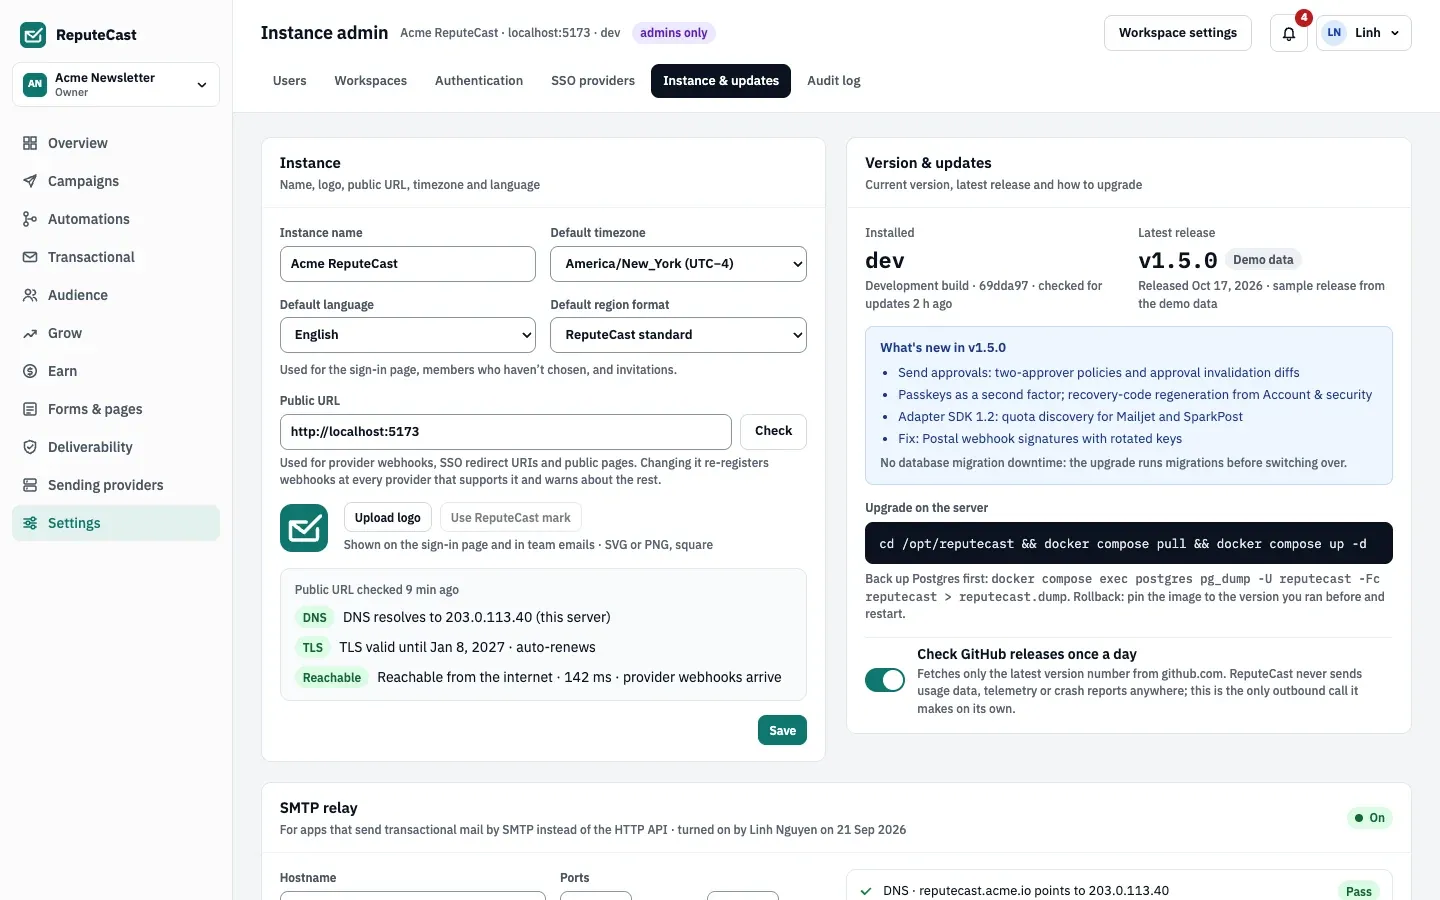Viewport: 1440px width, 900px height.
Task: Open the Linh user menu
Action: tap(1364, 33)
